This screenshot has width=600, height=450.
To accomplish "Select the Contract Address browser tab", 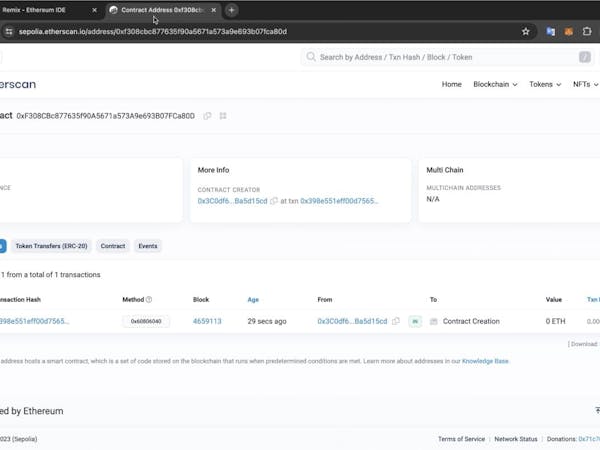I will click(163, 10).
